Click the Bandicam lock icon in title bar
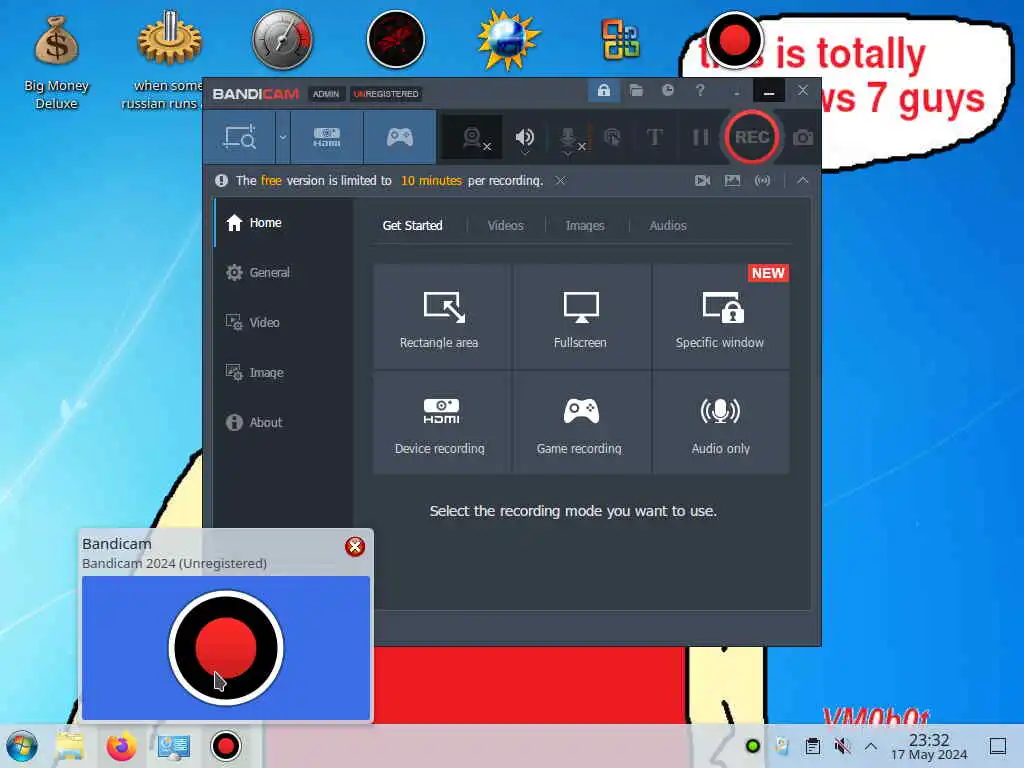Viewport: 1024px width, 768px height. point(603,90)
